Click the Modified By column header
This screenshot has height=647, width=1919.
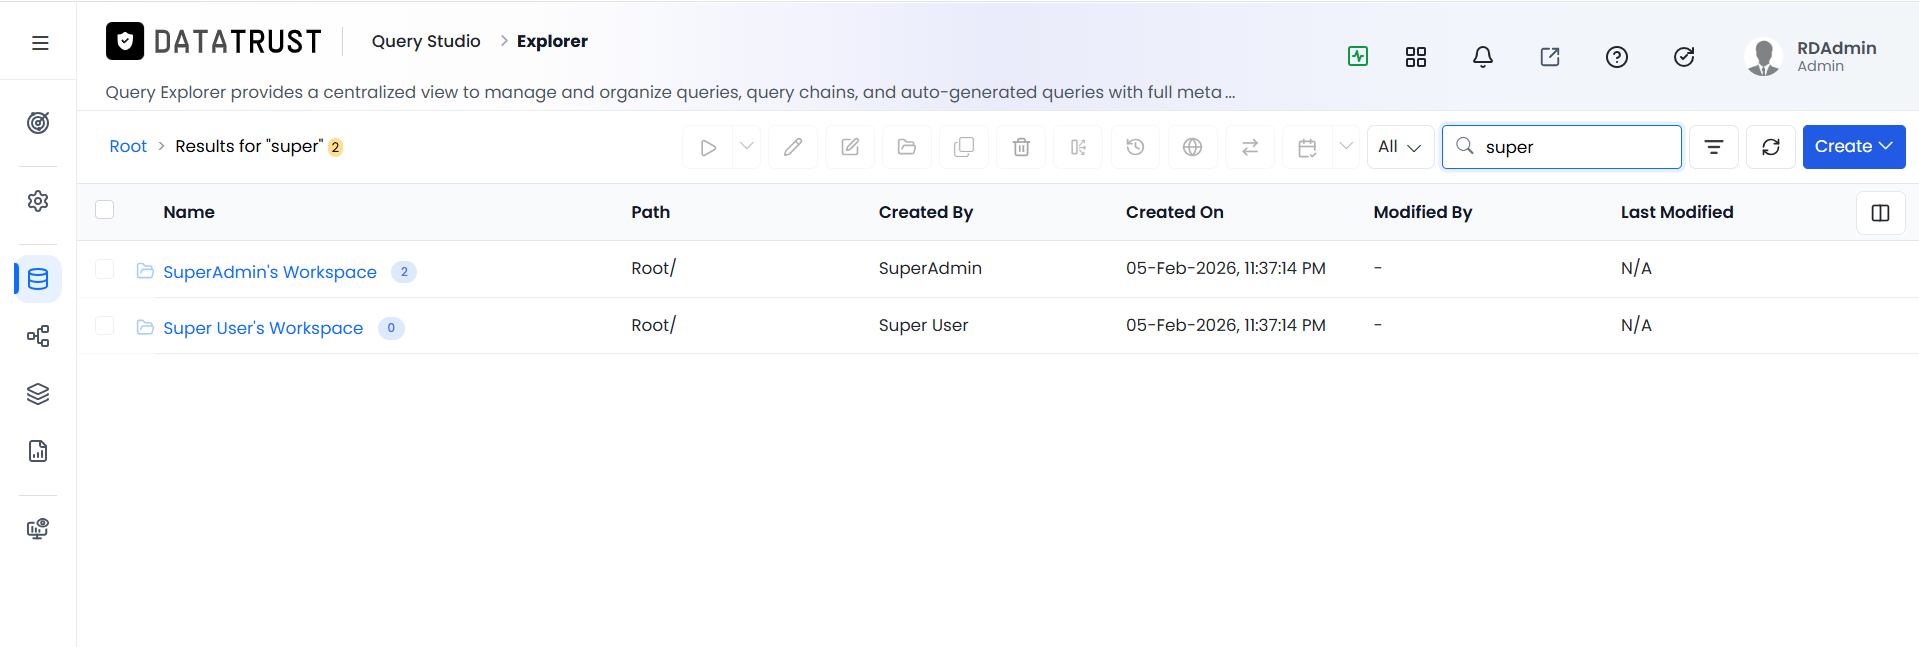1423,212
